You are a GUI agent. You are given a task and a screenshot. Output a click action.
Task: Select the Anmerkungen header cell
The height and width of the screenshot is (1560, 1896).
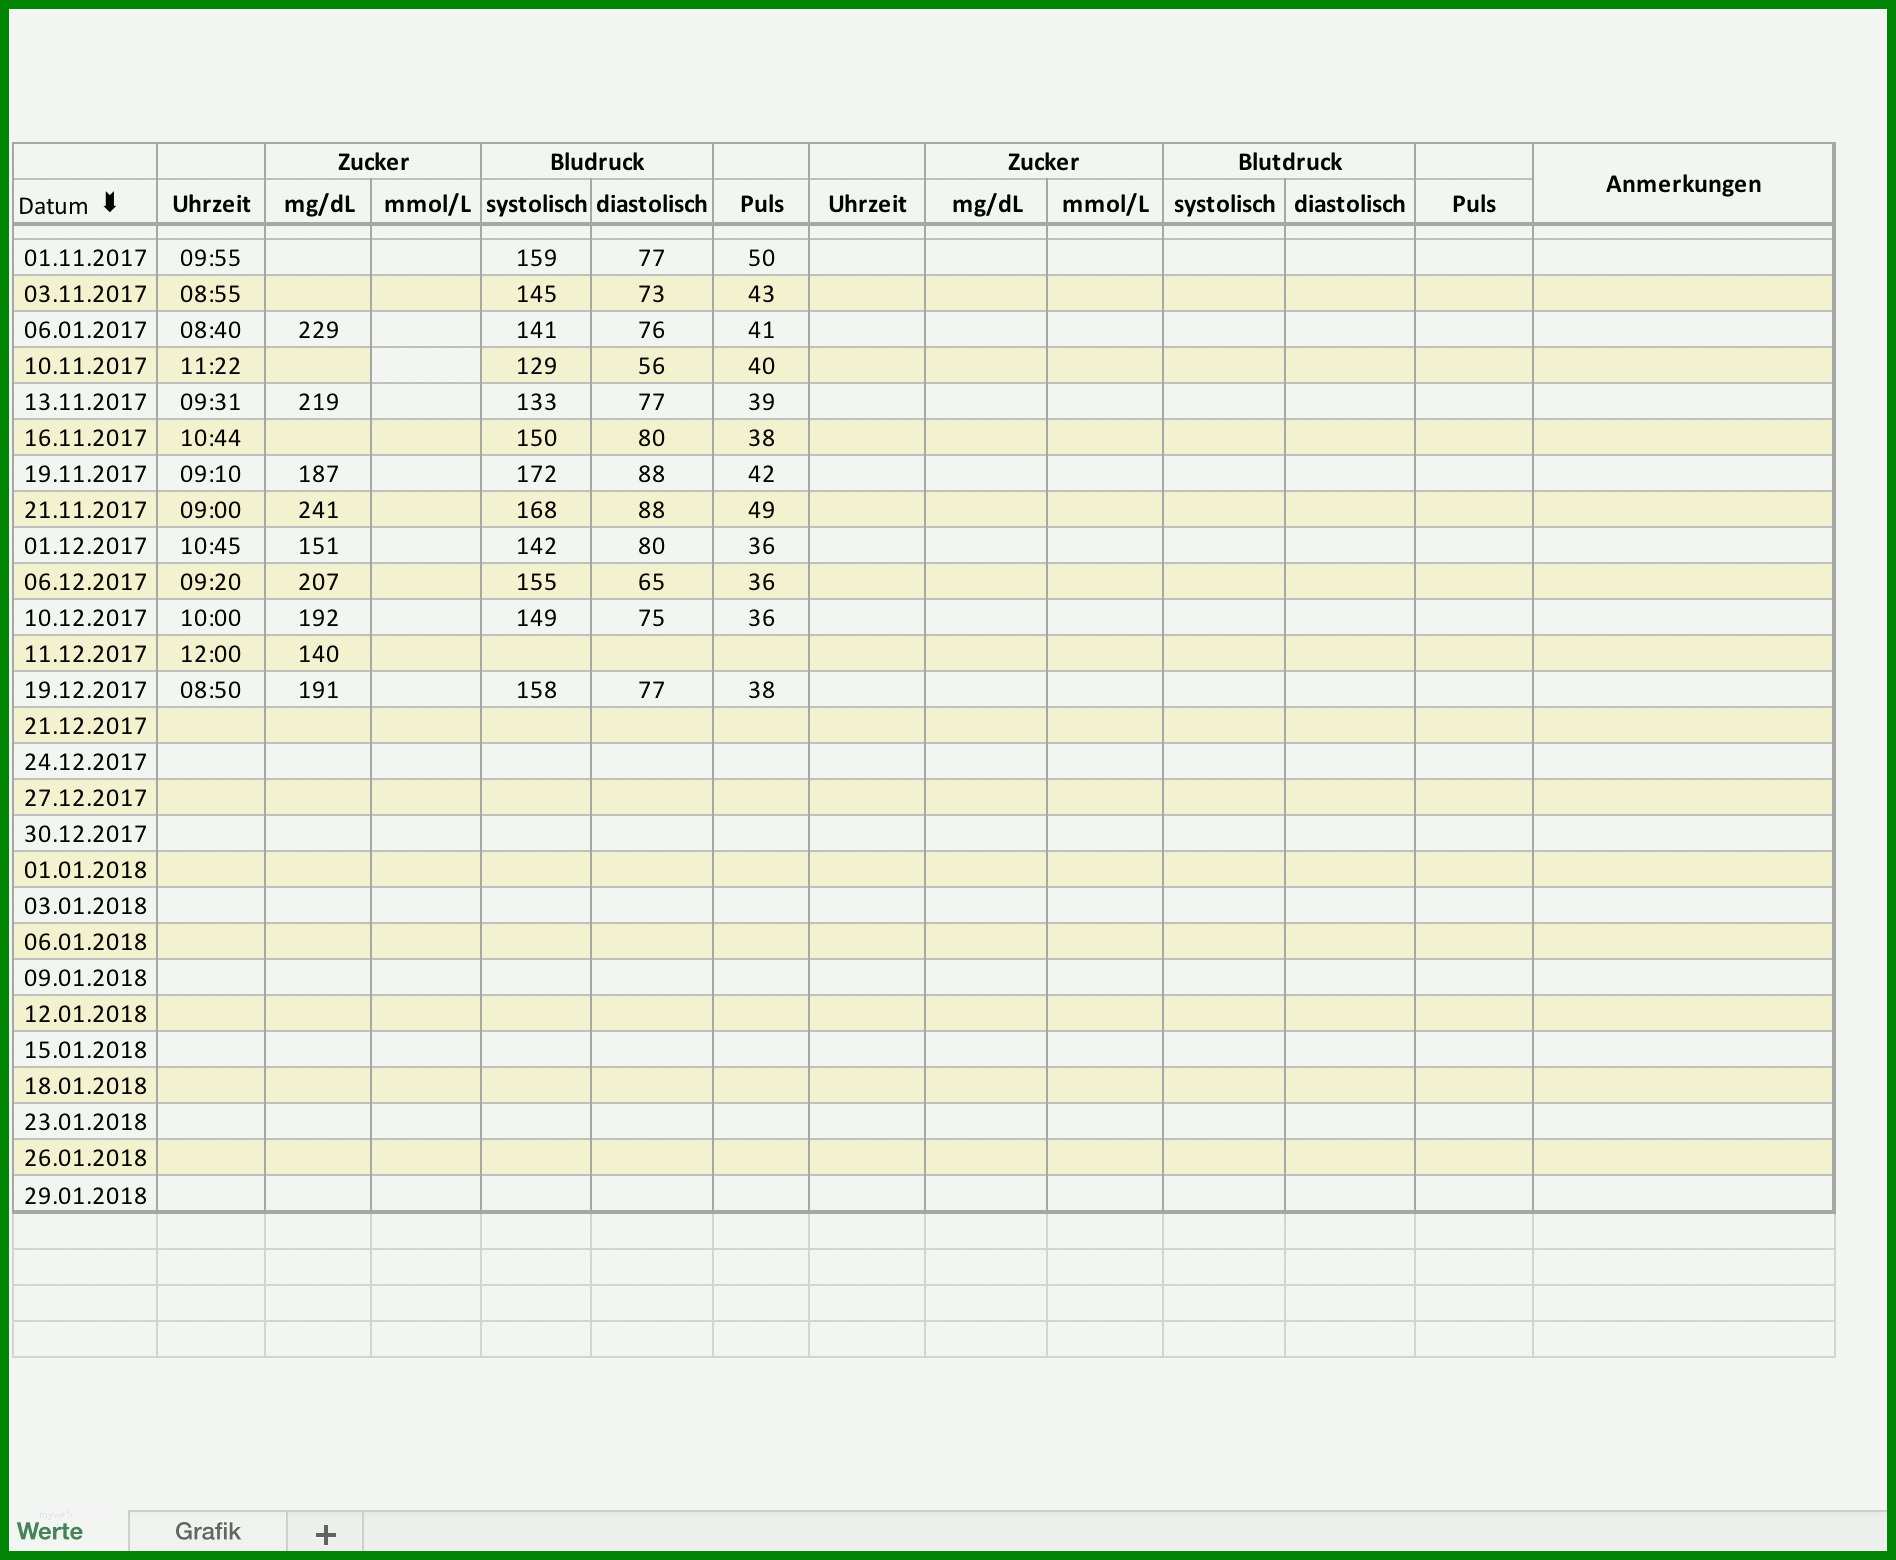pyautogui.click(x=1683, y=184)
